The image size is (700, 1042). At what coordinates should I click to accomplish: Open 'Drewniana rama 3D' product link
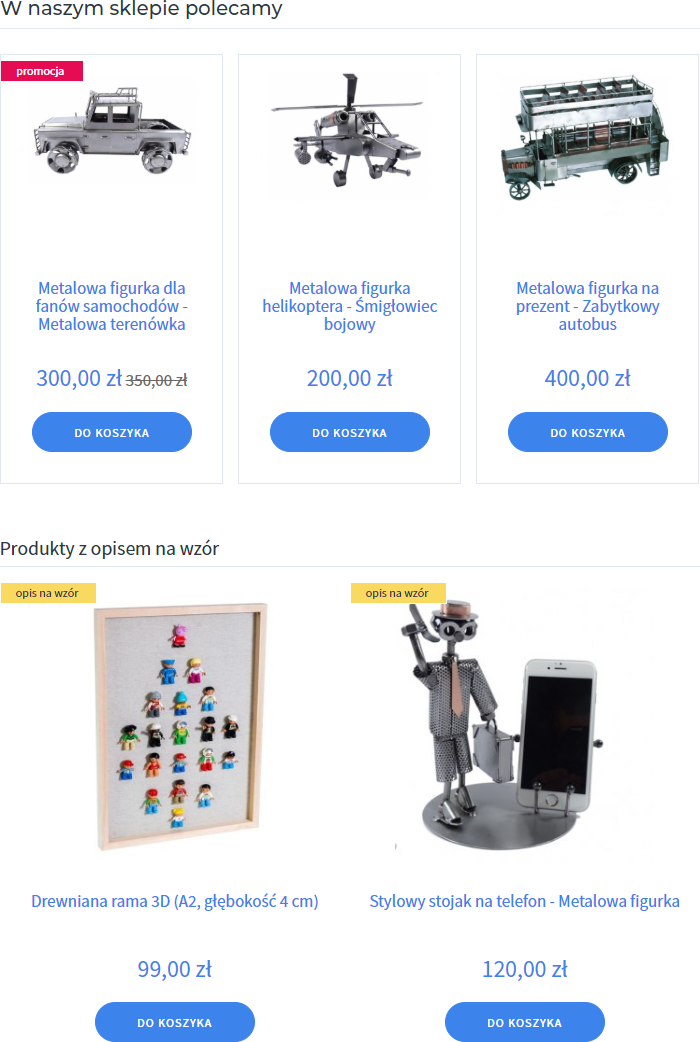click(175, 901)
